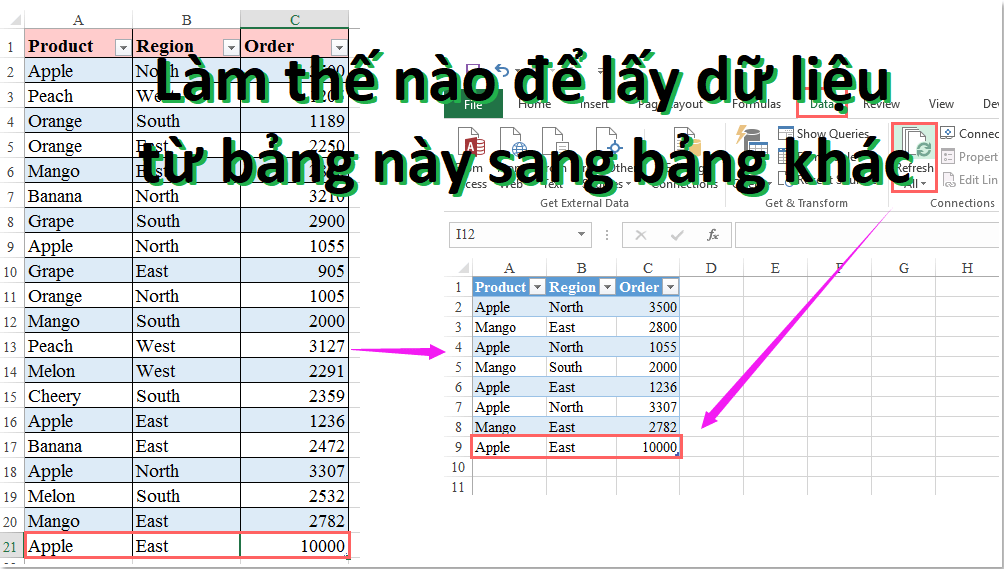Open Product filter dropdown in left table

[x=123, y=47]
